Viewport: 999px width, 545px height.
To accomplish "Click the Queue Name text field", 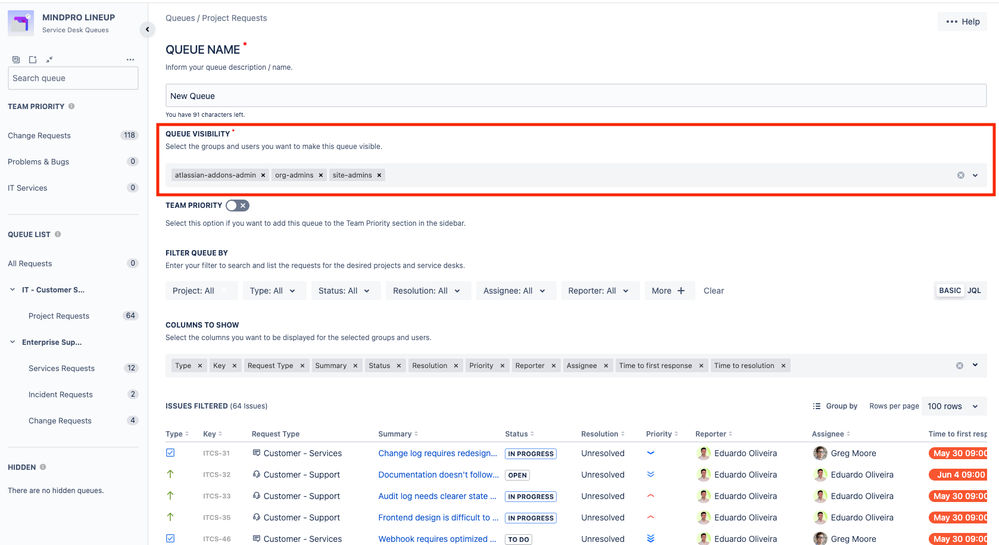I will [576, 96].
